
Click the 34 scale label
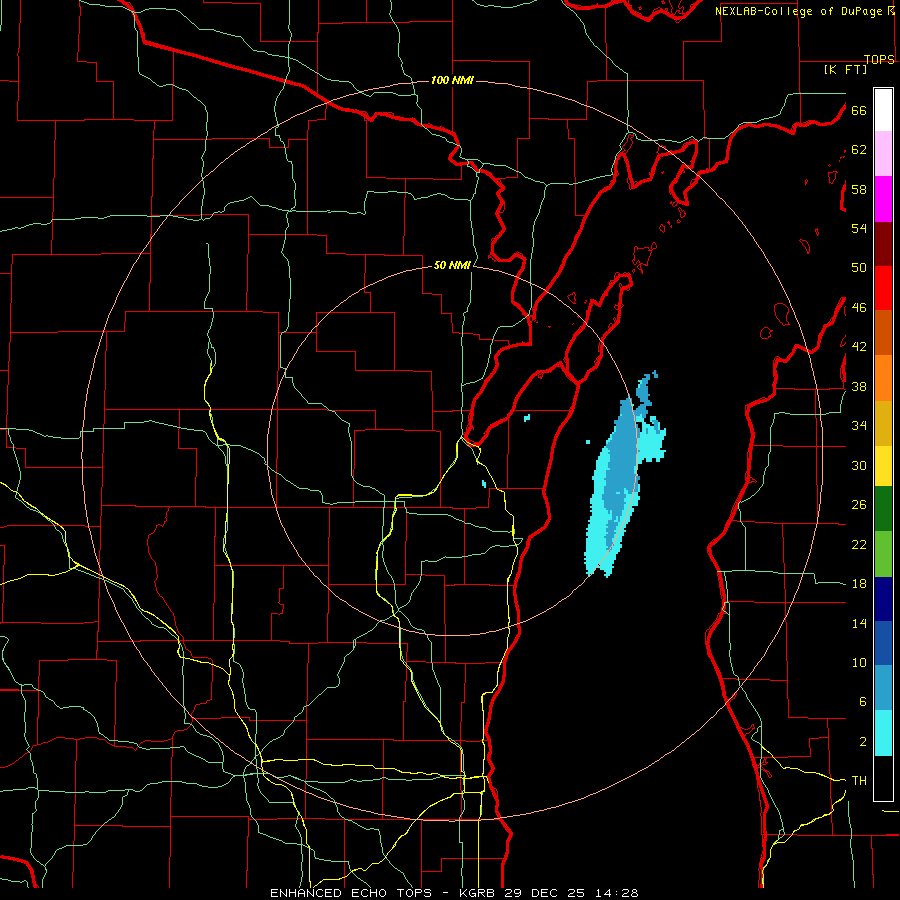pos(859,426)
